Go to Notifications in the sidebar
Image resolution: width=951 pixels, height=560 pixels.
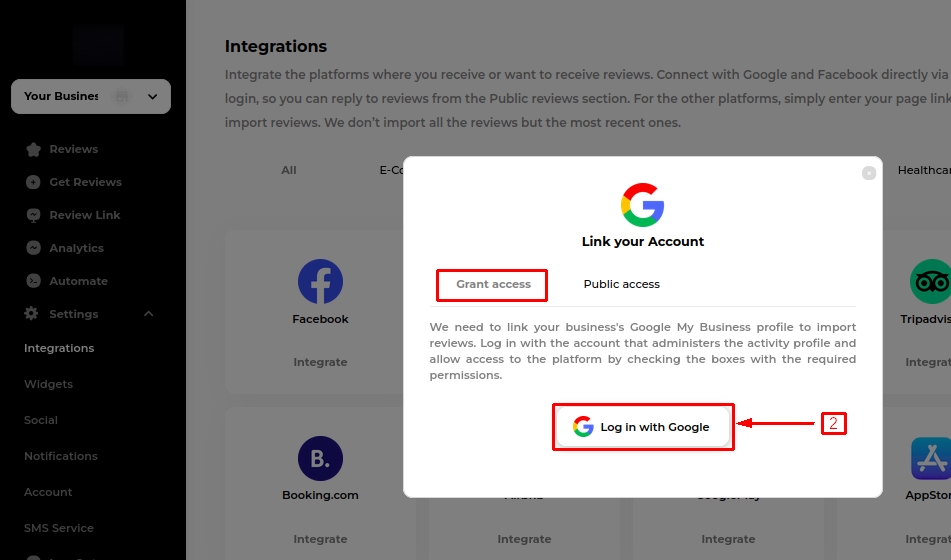[x=61, y=456]
